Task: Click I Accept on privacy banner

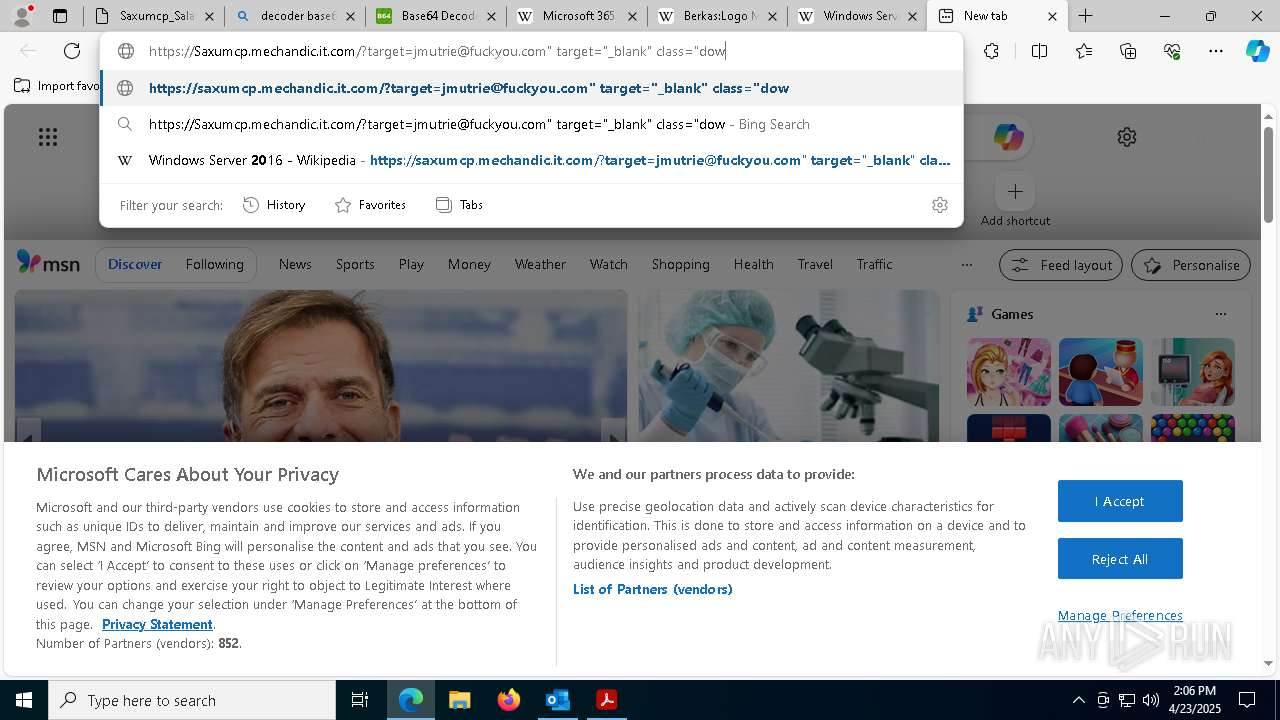Action: coord(1120,501)
